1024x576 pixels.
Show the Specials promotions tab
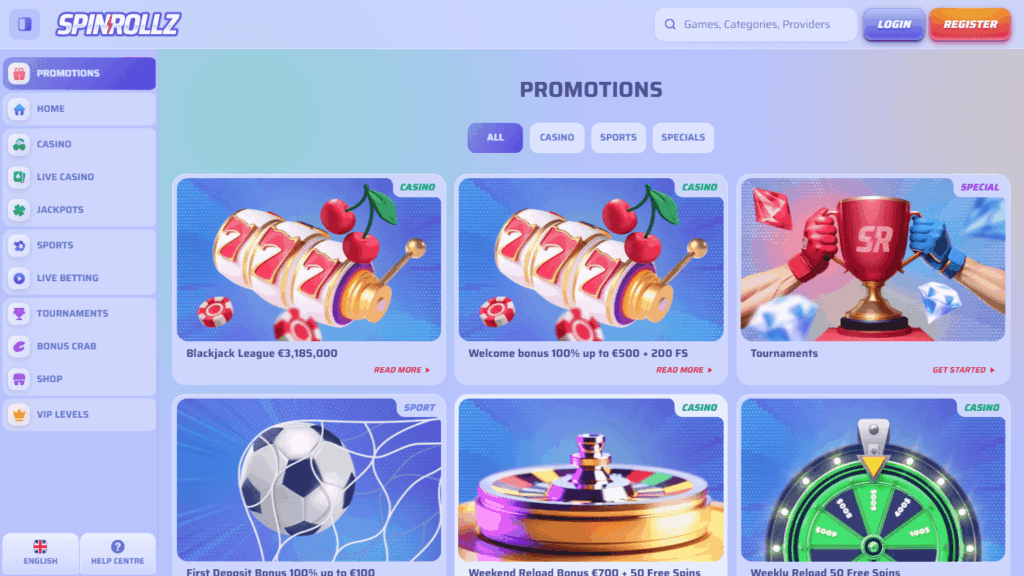coord(683,138)
